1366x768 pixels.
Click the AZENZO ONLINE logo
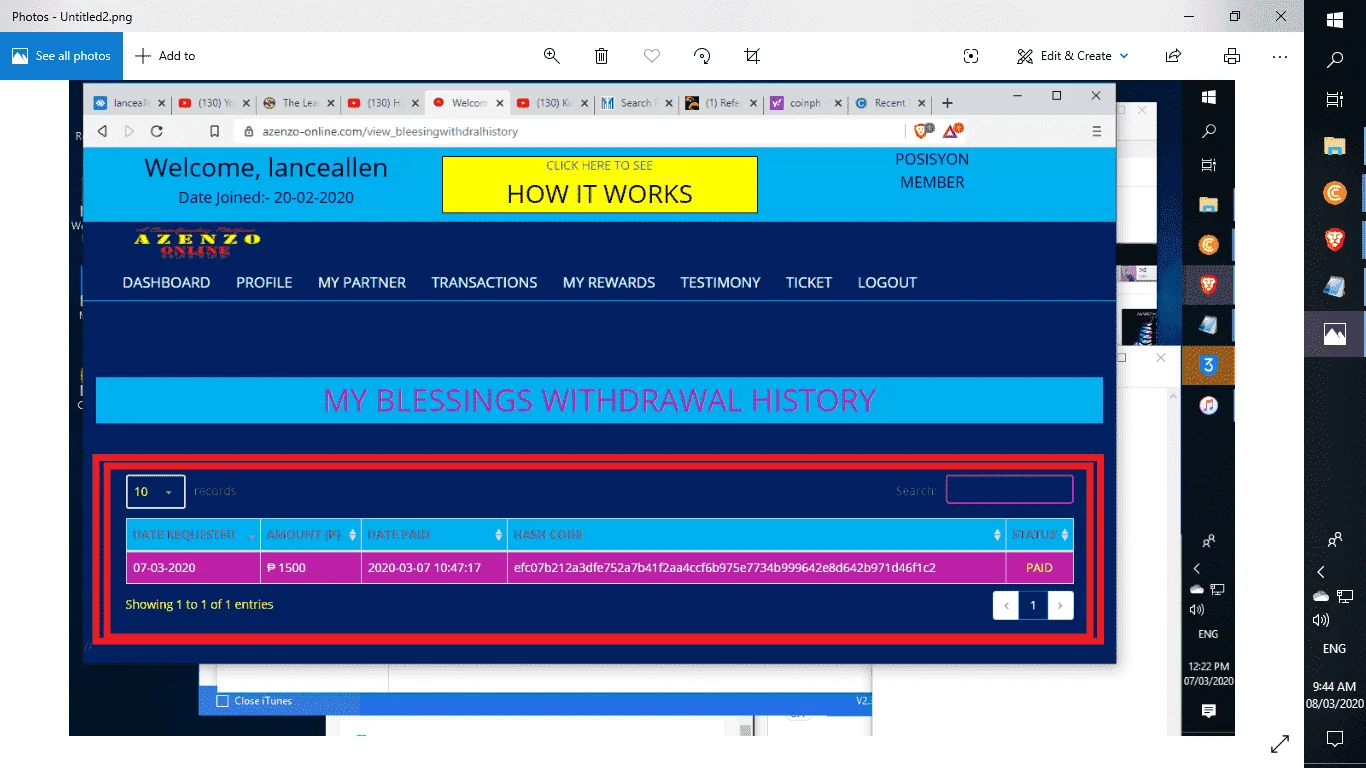197,243
